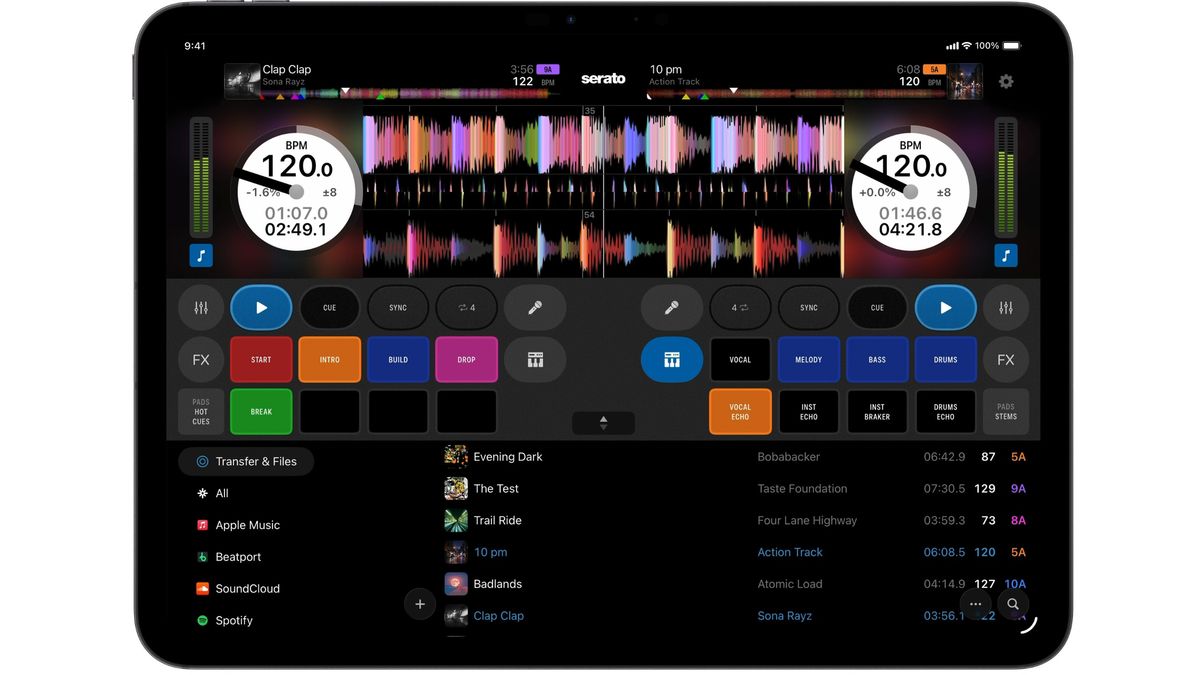Open right deck mixer EQ sliders icon
The width and height of the screenshot is (1200, 675).
pos(1006,308)
